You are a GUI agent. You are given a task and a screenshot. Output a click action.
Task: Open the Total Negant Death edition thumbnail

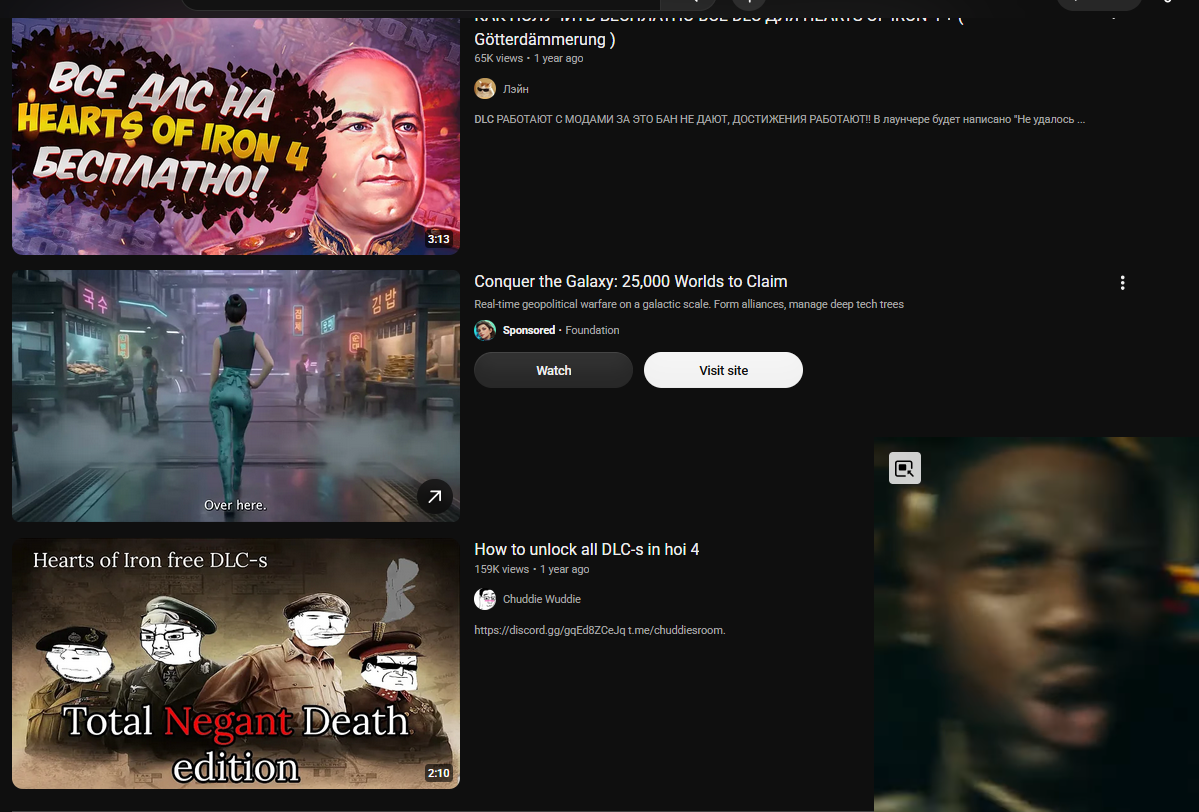pos(236,663)
